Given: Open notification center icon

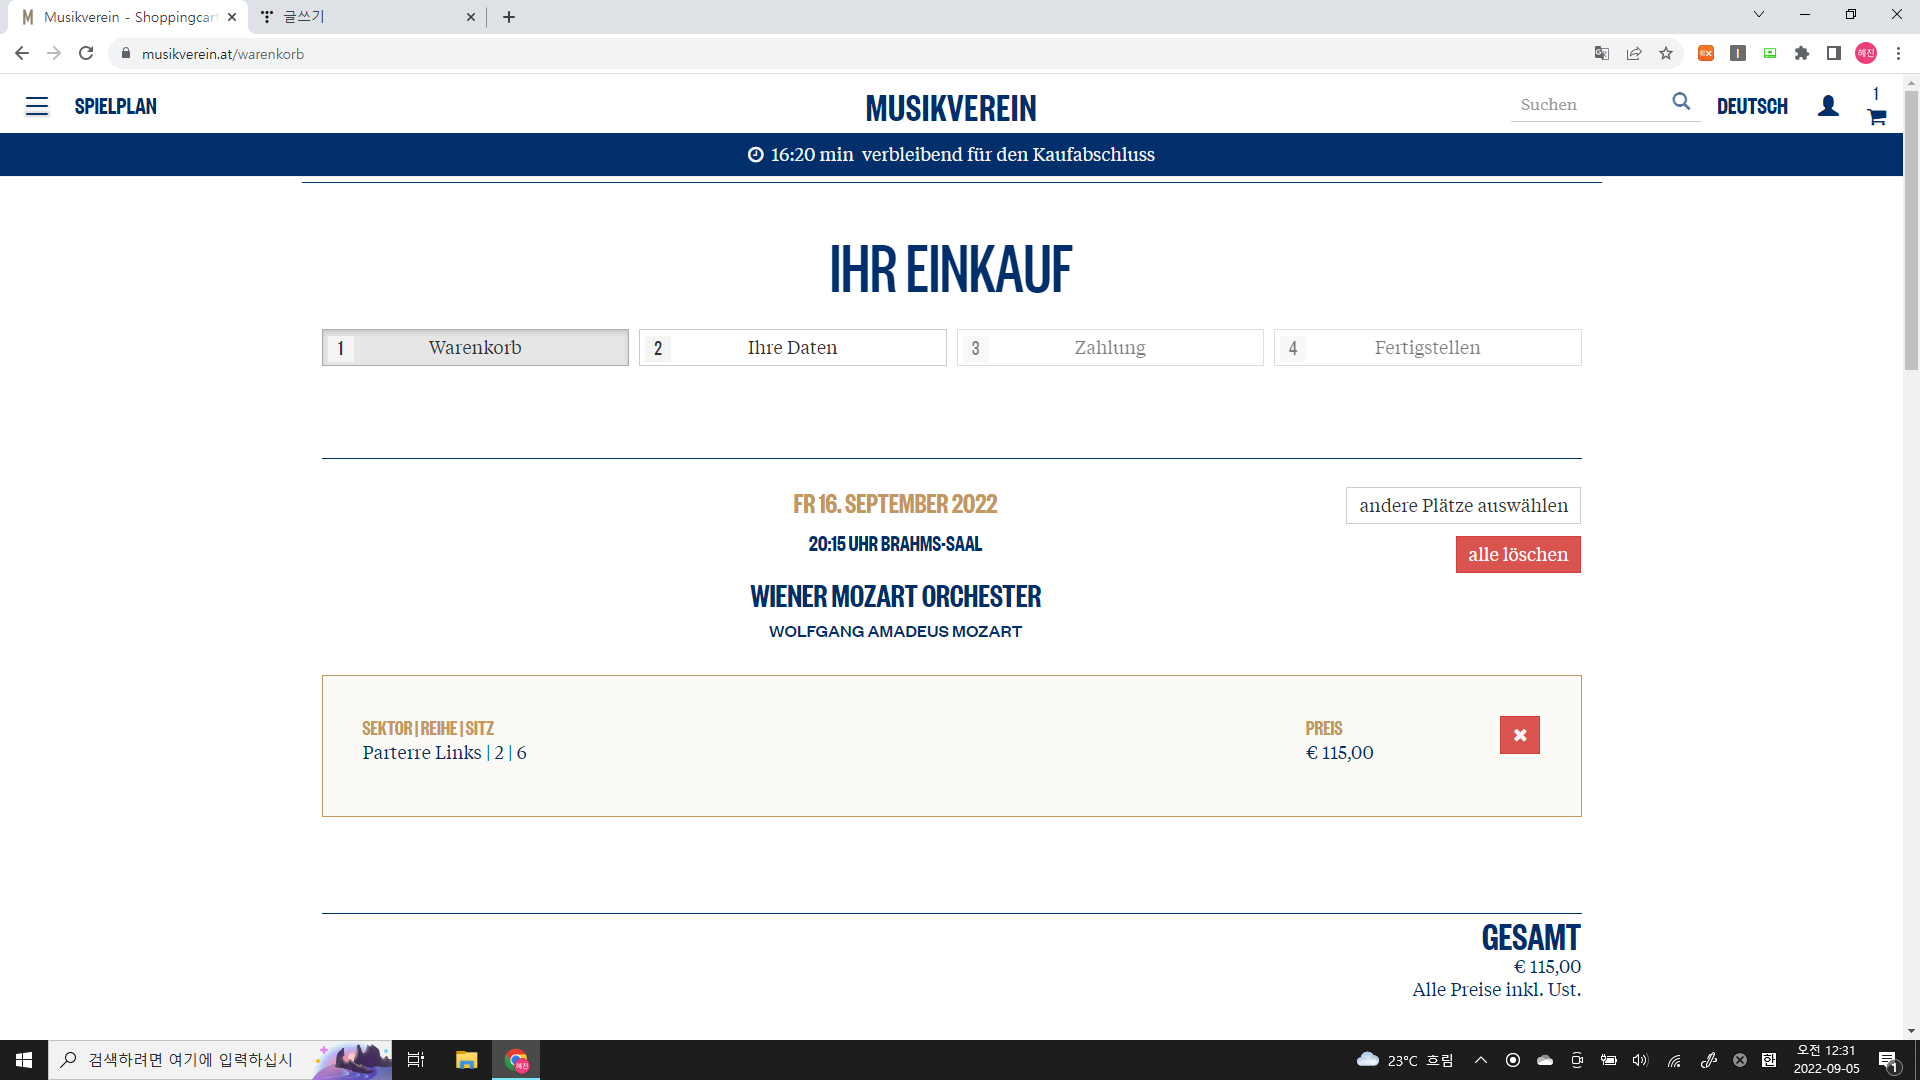Looking at the screenshot, I should [1888, 1061].
